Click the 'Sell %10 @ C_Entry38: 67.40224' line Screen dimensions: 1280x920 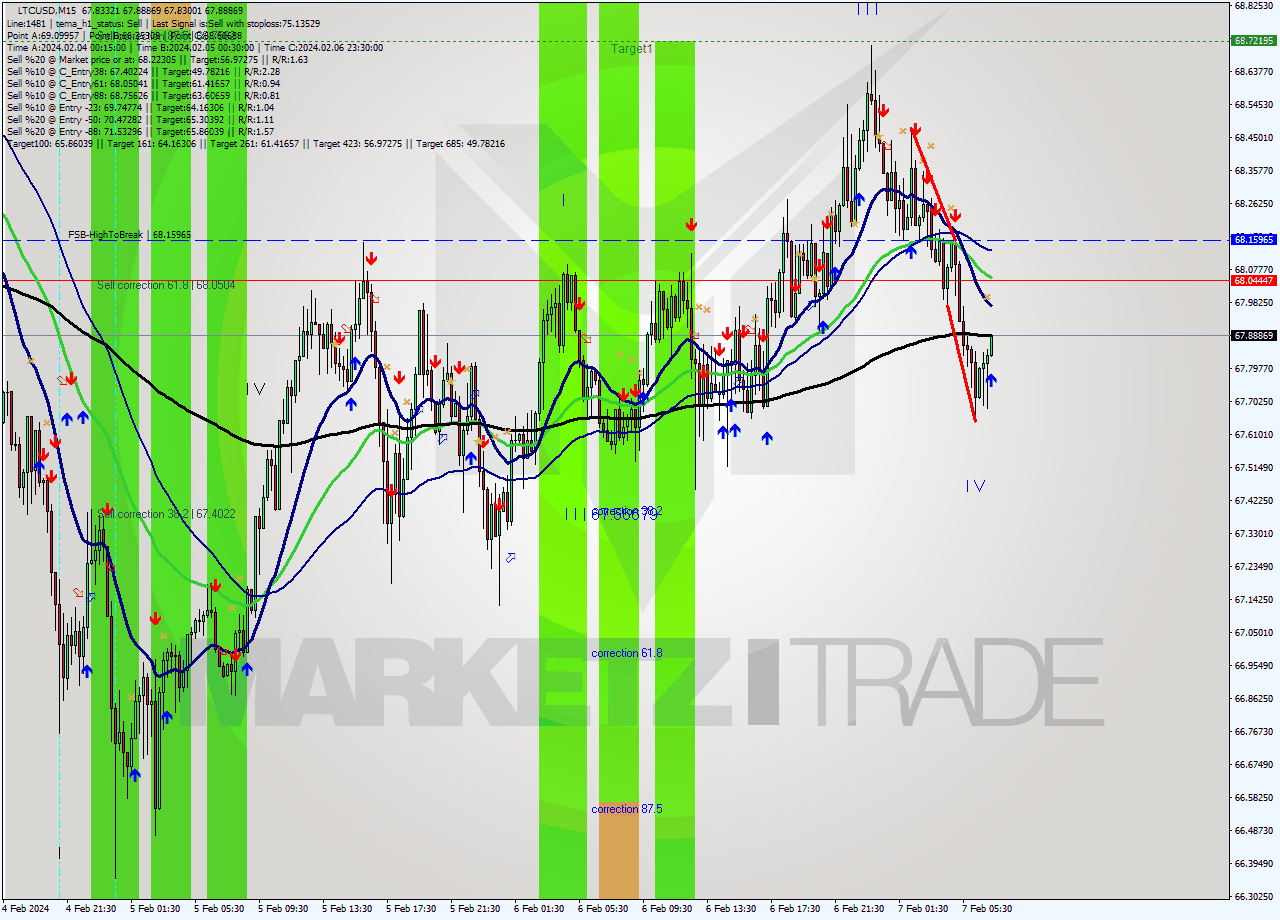coord(143,71)
